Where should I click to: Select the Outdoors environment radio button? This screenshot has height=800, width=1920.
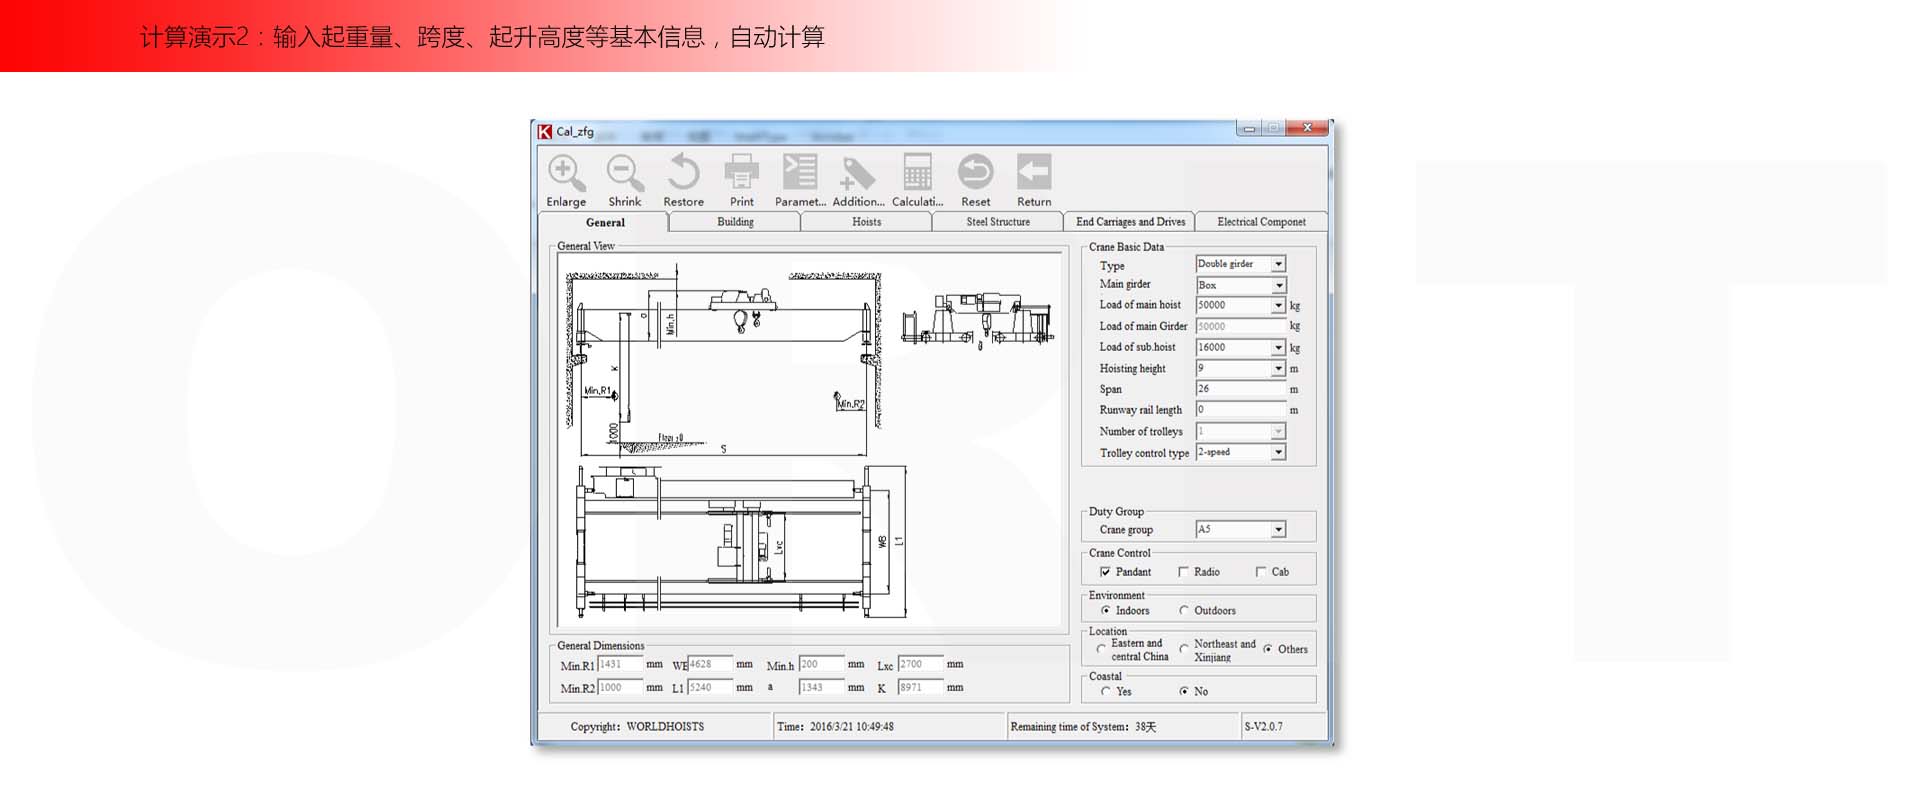point(1184,610)
